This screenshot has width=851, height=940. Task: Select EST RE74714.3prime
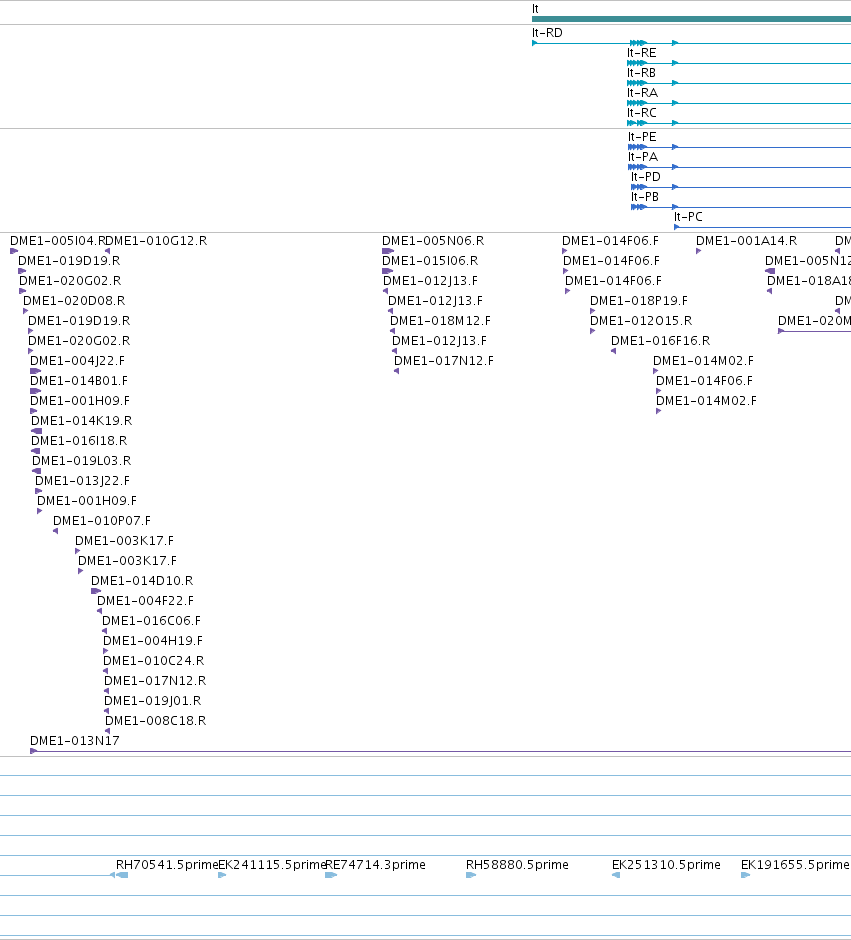(375, 864)
